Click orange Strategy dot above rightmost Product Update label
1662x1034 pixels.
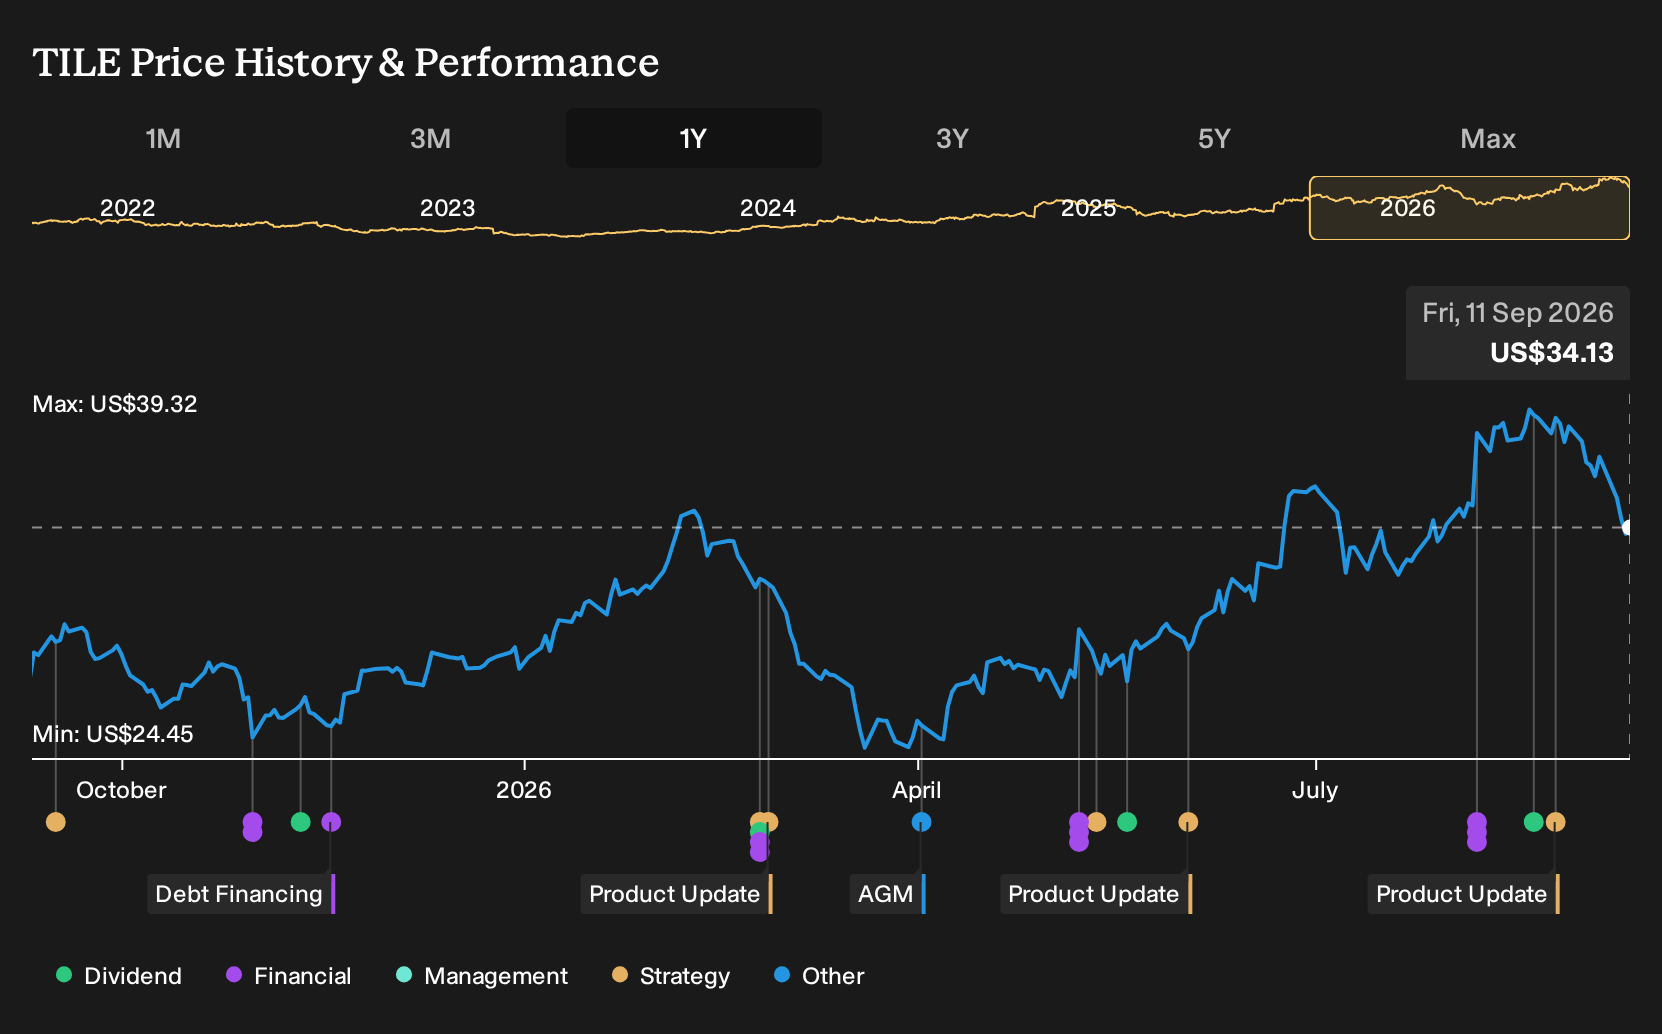coord(1555,822)
